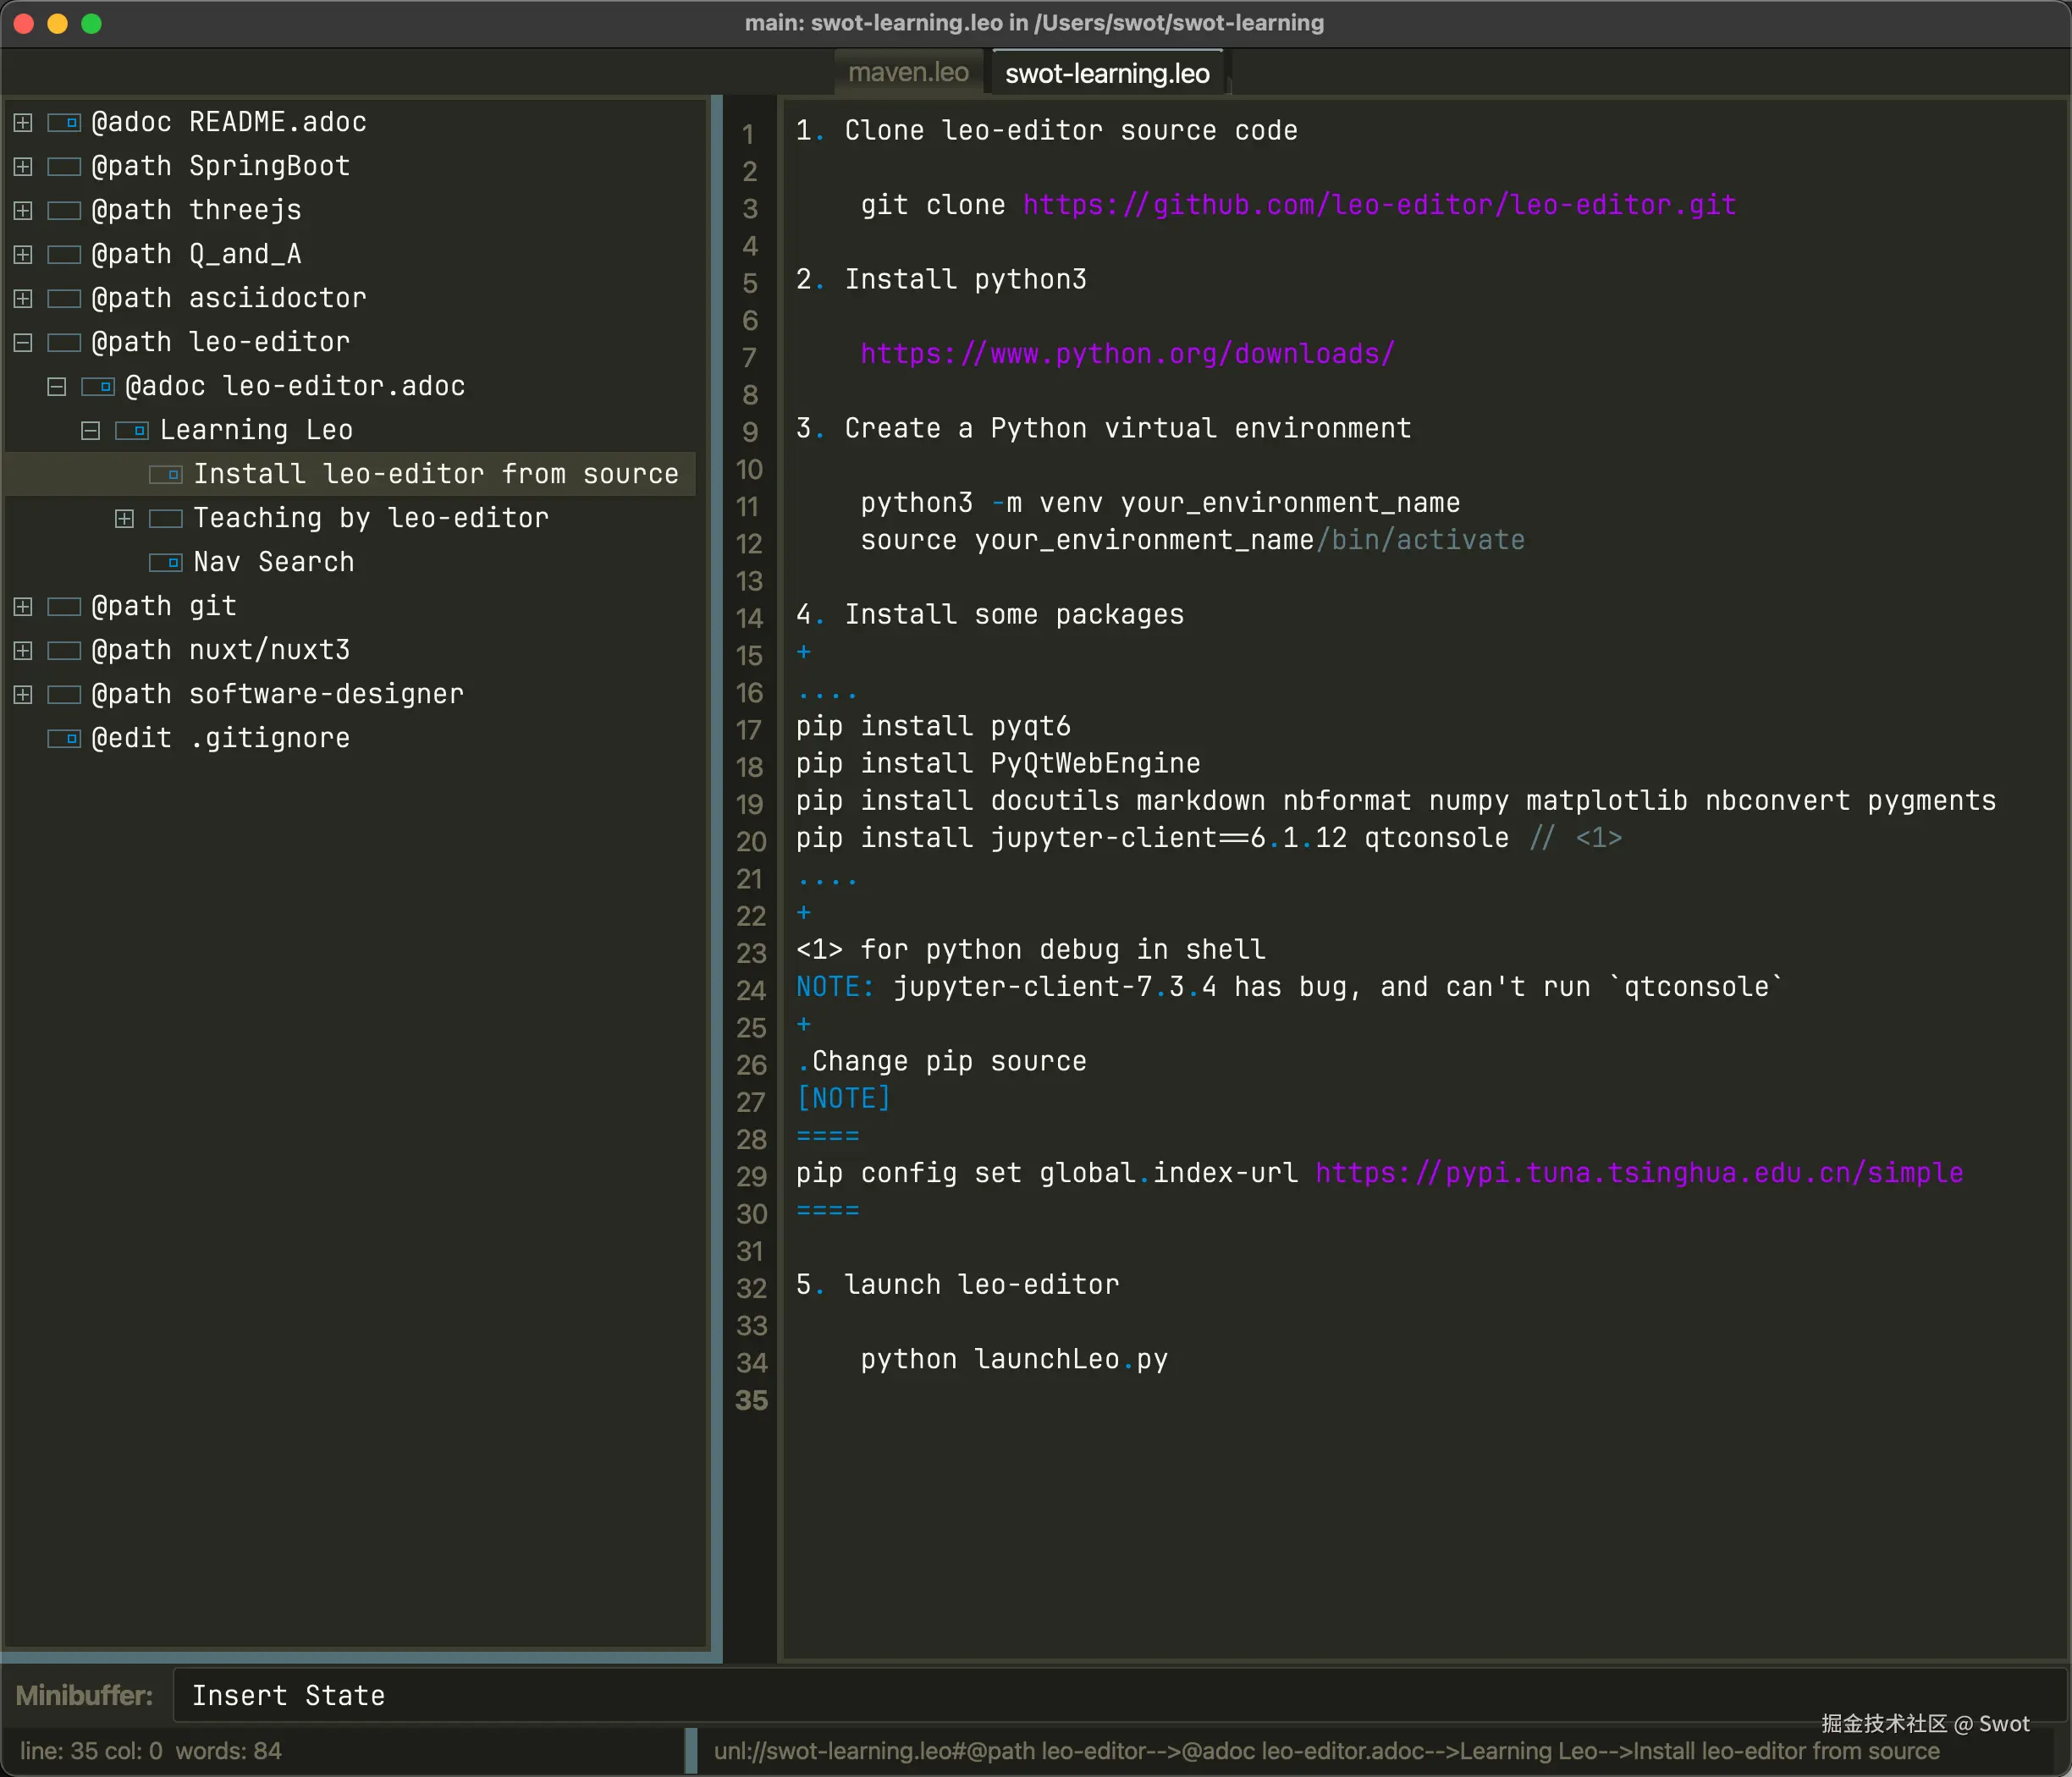The image size is (2072, 1777).
Task: Click the icon box of @path SpringBoot
Action: point(64,167)
